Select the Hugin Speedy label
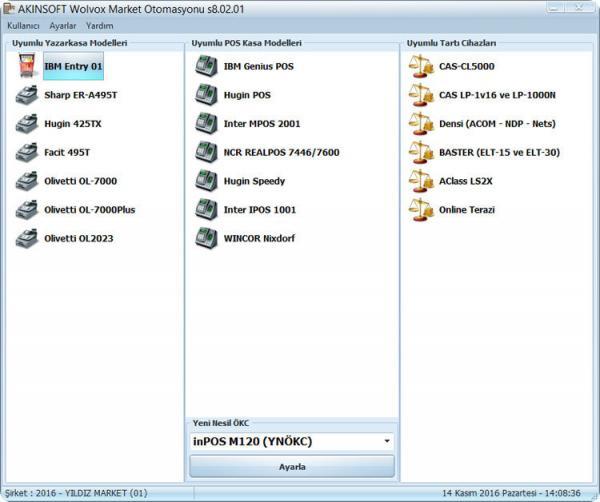600x502 pixels. [x=254, y=181]
